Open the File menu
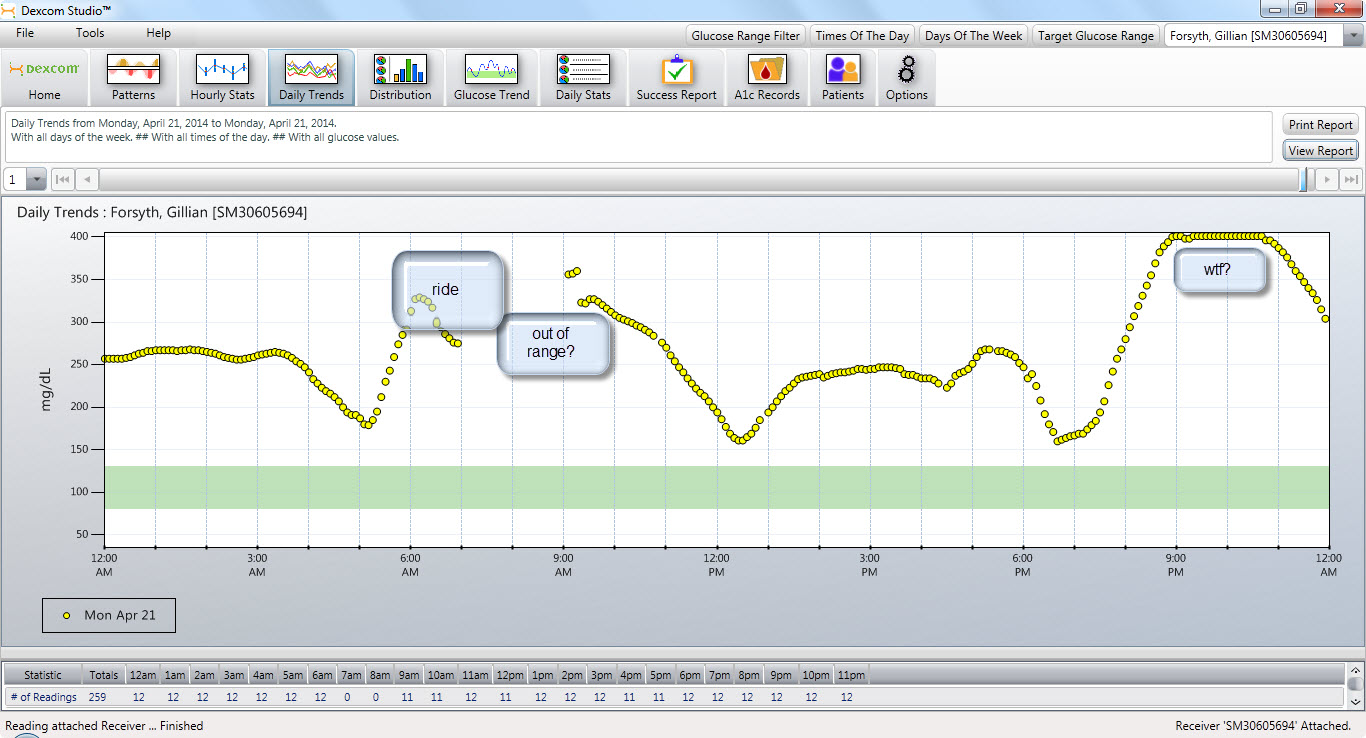 (25, 33)
